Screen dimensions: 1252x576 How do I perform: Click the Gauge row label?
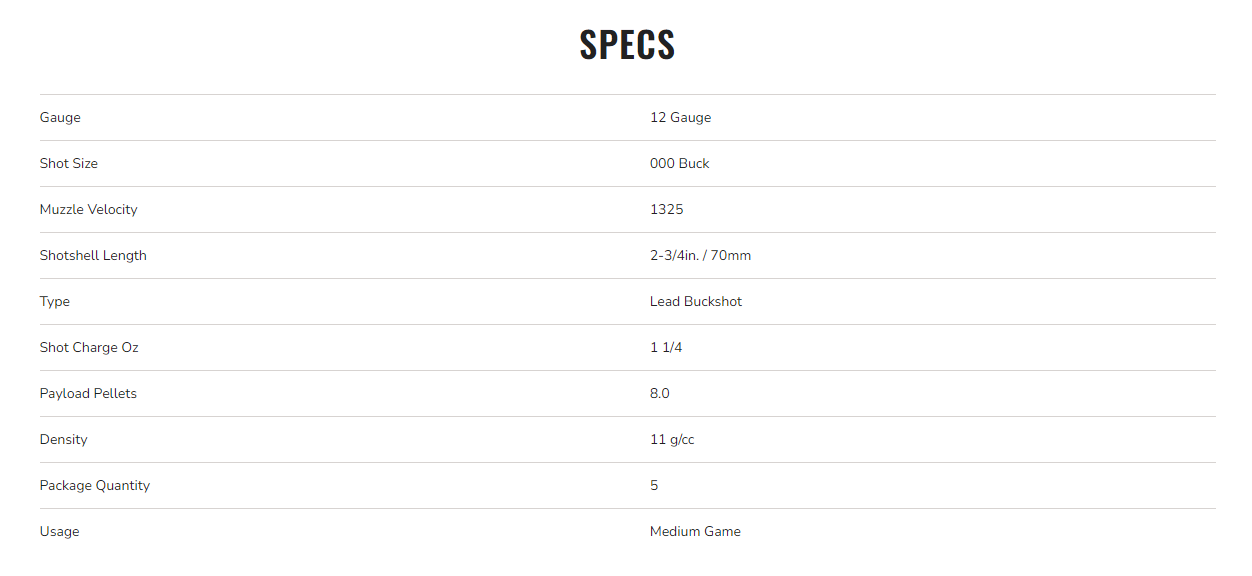coord(60,117)
